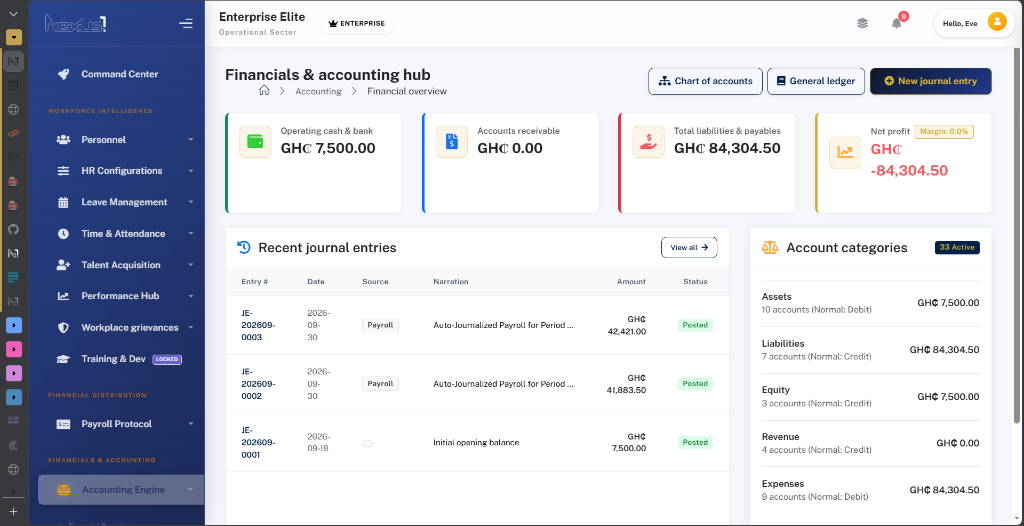1024x526 pixels.
Task: Click the Performance Hub chart icon
Action: (63, 296)
